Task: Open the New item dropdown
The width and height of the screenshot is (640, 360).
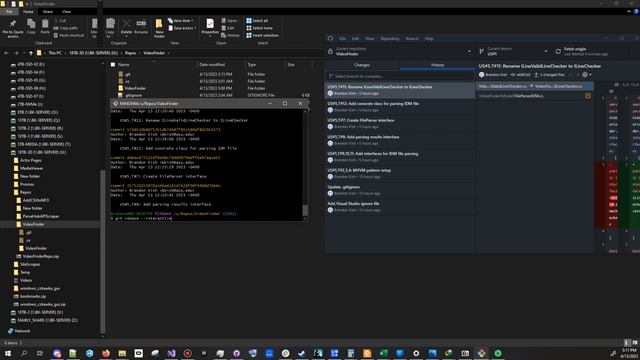Action: coord(181,20)
